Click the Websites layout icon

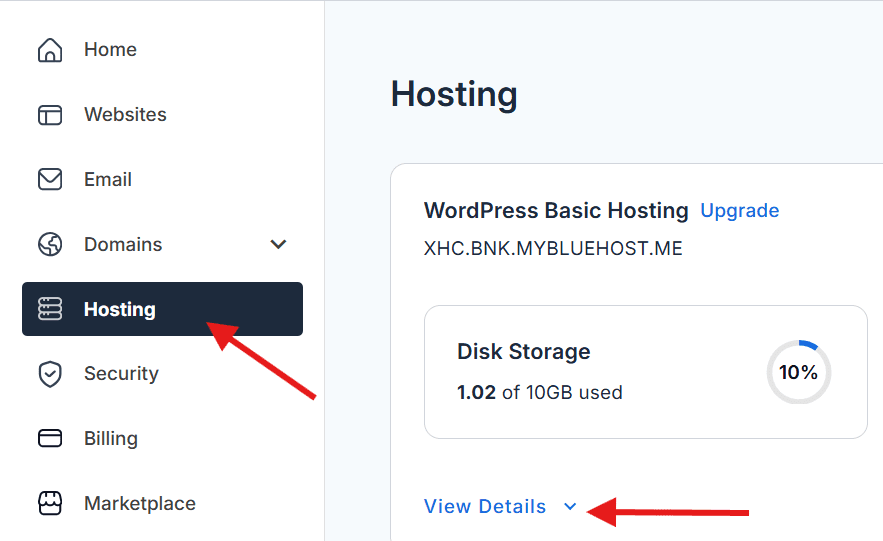pos(50,115)
